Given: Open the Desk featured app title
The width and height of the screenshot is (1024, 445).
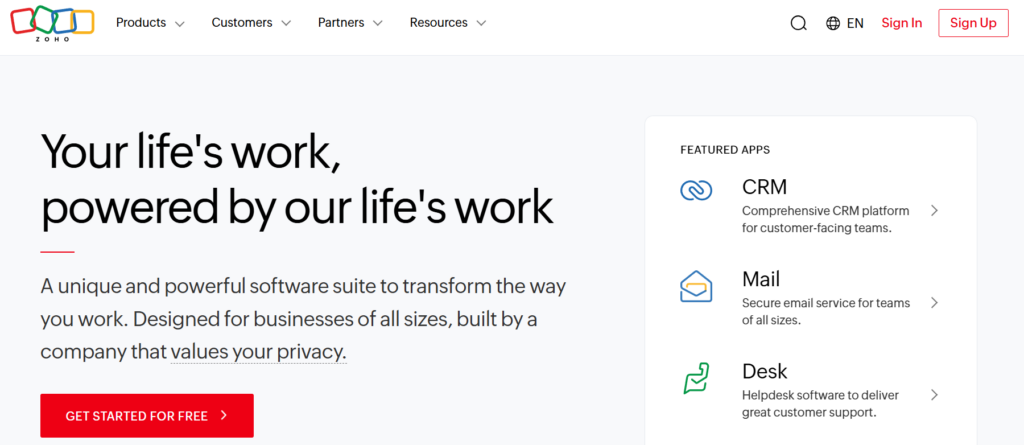Looking at the screenshot, I should tap(765, 371).
